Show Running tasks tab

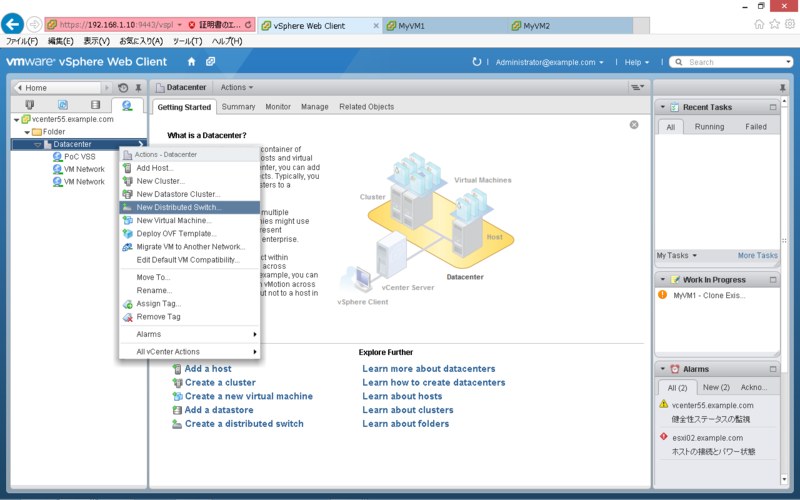click(709, 127)
